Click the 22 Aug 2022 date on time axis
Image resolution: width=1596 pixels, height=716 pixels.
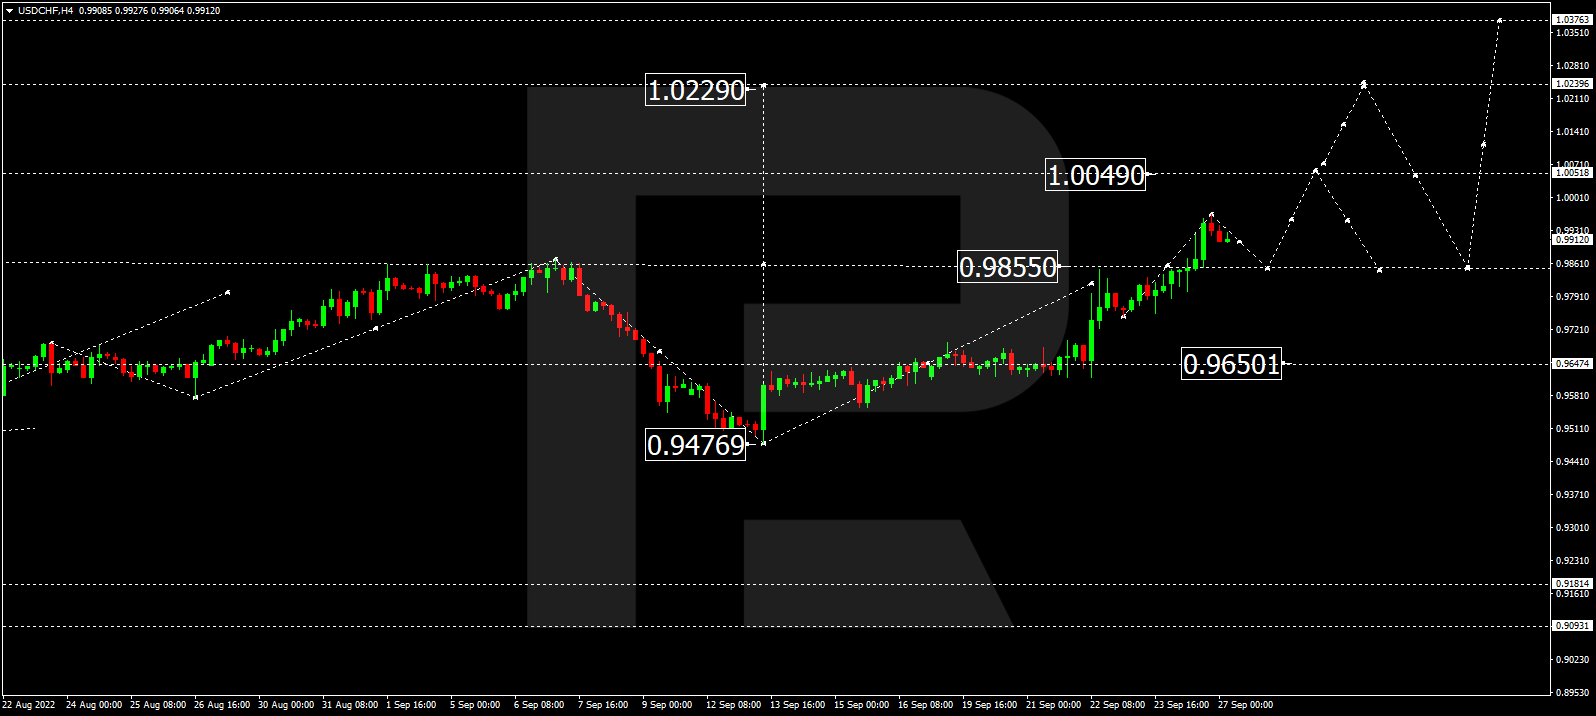point(29,705)
